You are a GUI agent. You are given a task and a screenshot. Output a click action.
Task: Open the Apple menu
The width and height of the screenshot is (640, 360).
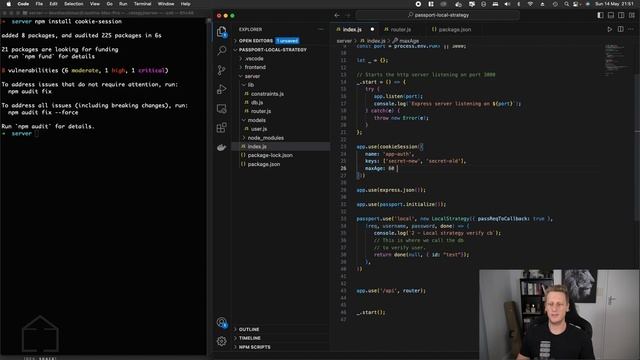pyautogui.click(x=8, y=4)
